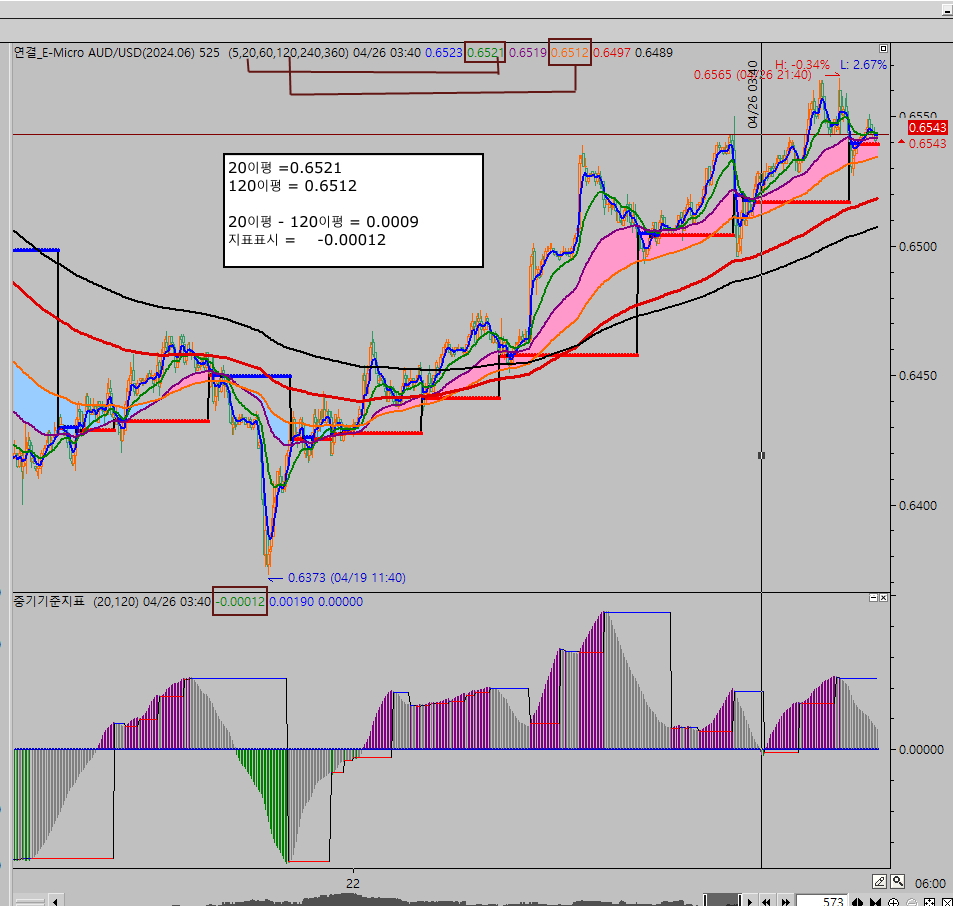Click the red 0.6543 current price tag
This screenshot has width=953, height=906.
coord(927,128)
